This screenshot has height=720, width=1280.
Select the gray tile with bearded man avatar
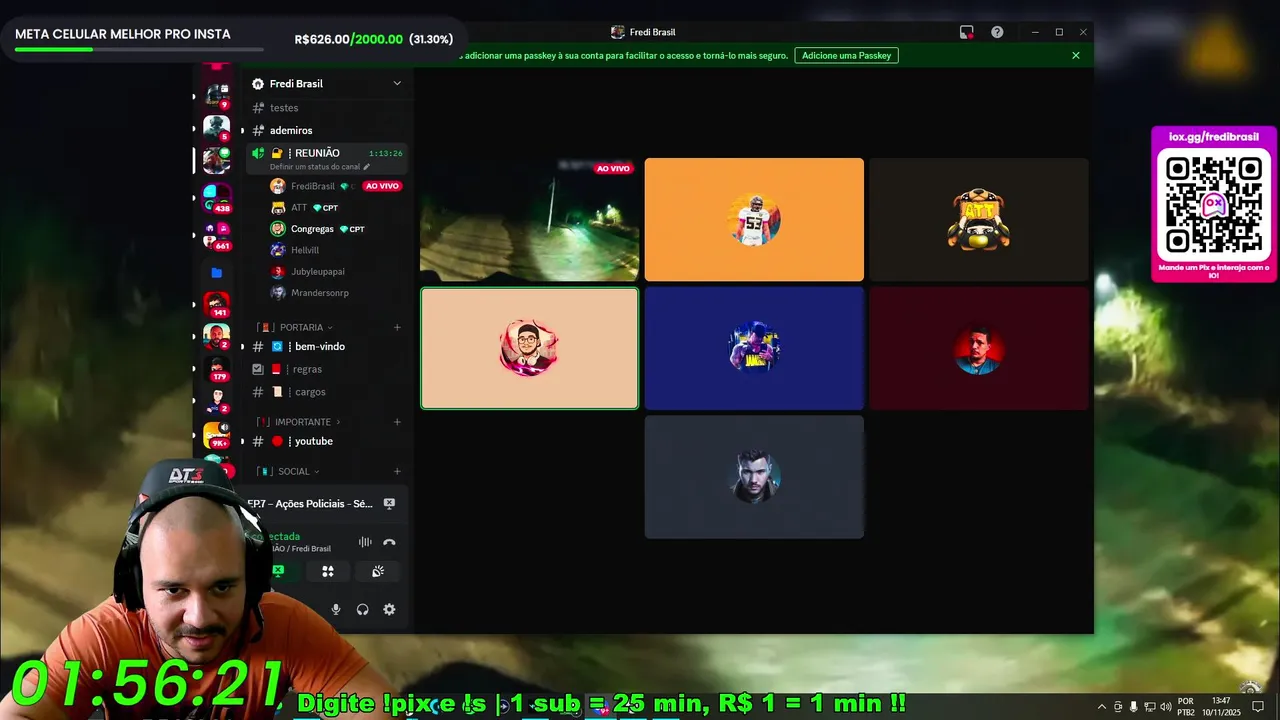pyautogui.click(x=754, y=477)
